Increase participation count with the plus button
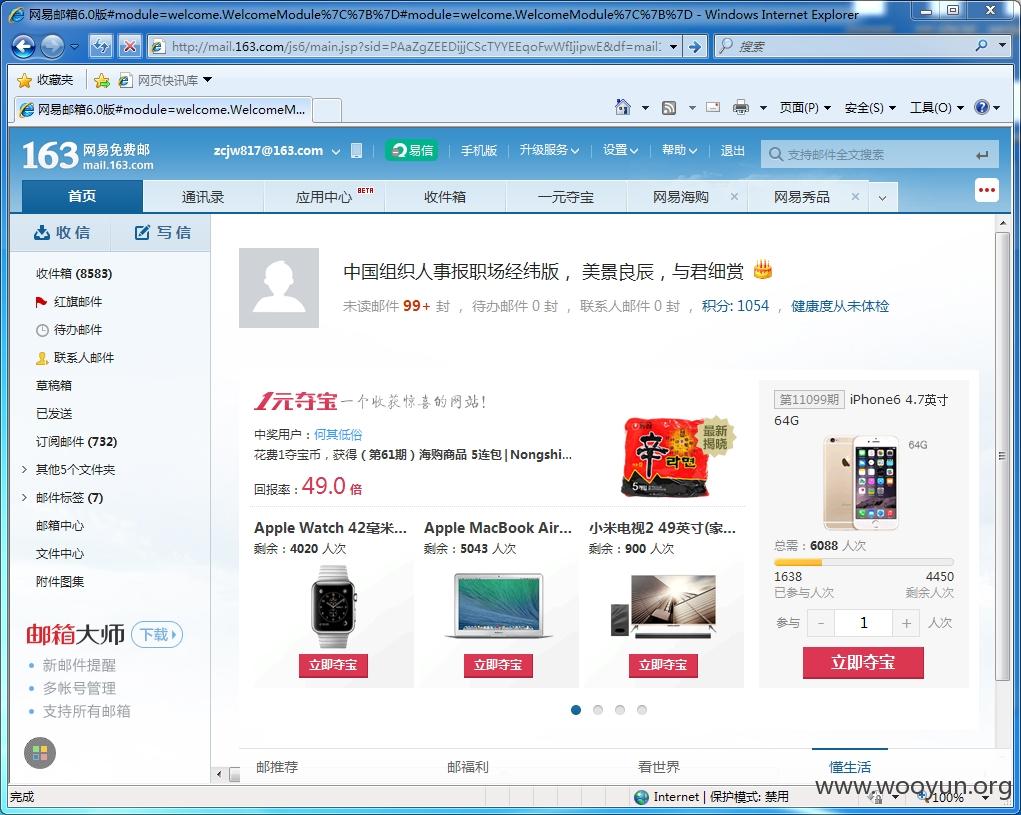1021x815 pixels. pyautogui.click(x=906, y=624)
